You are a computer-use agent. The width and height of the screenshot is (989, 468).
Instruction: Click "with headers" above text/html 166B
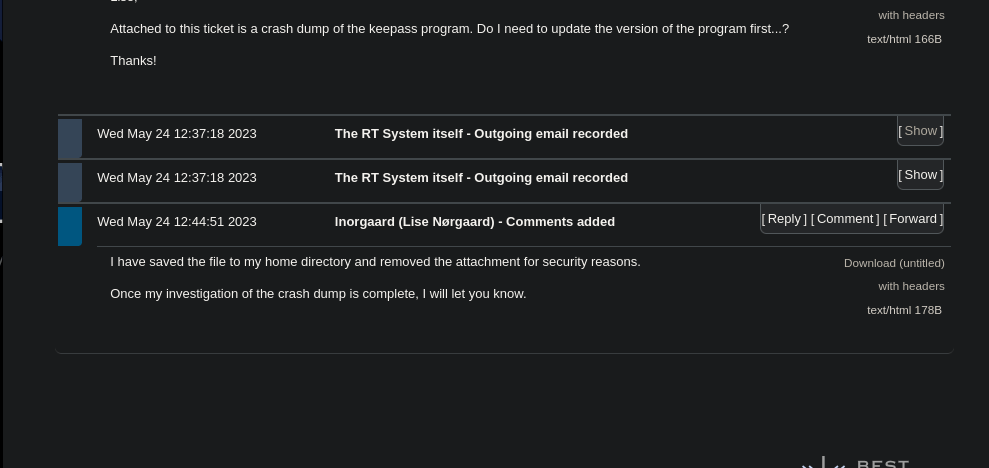(911, 15)
